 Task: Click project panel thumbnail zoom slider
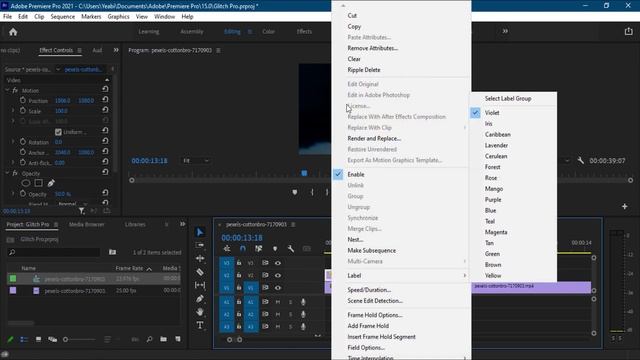point(80,339)
